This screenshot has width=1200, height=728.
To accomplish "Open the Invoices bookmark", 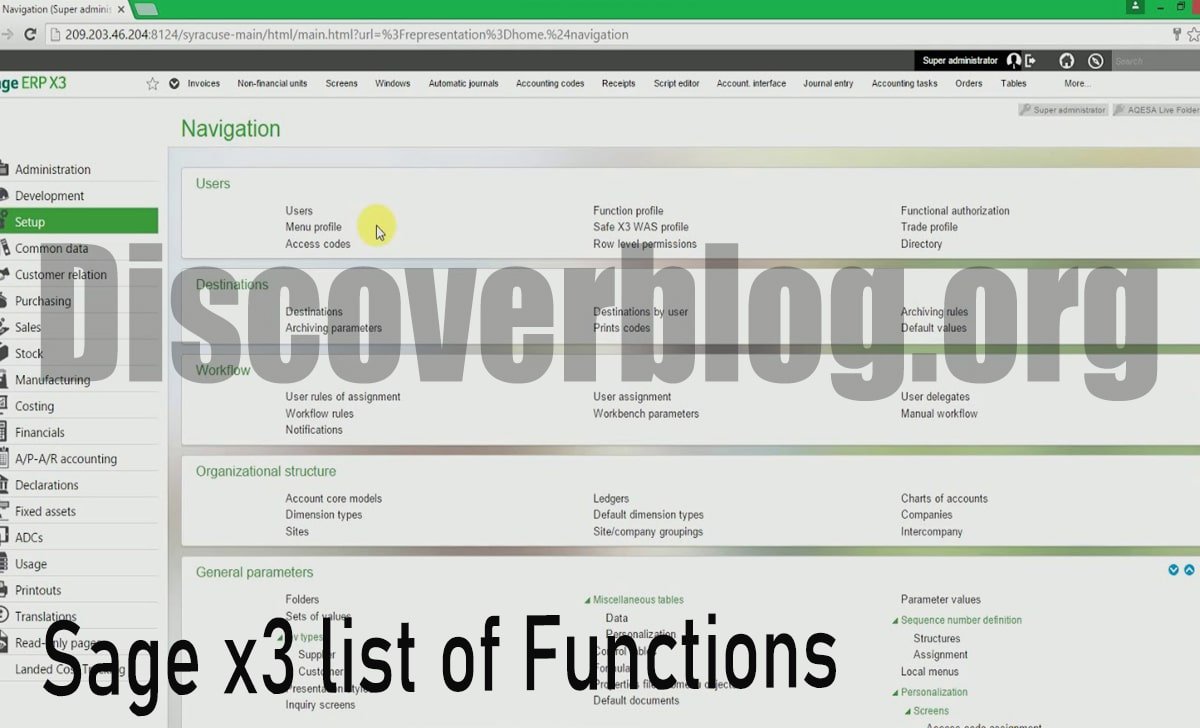I will pos(204,84).
